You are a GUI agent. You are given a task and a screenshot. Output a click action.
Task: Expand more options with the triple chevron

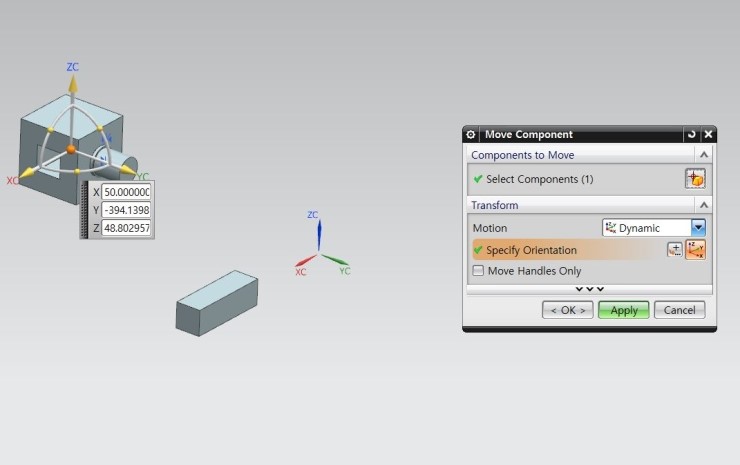(x=589, y=289)
